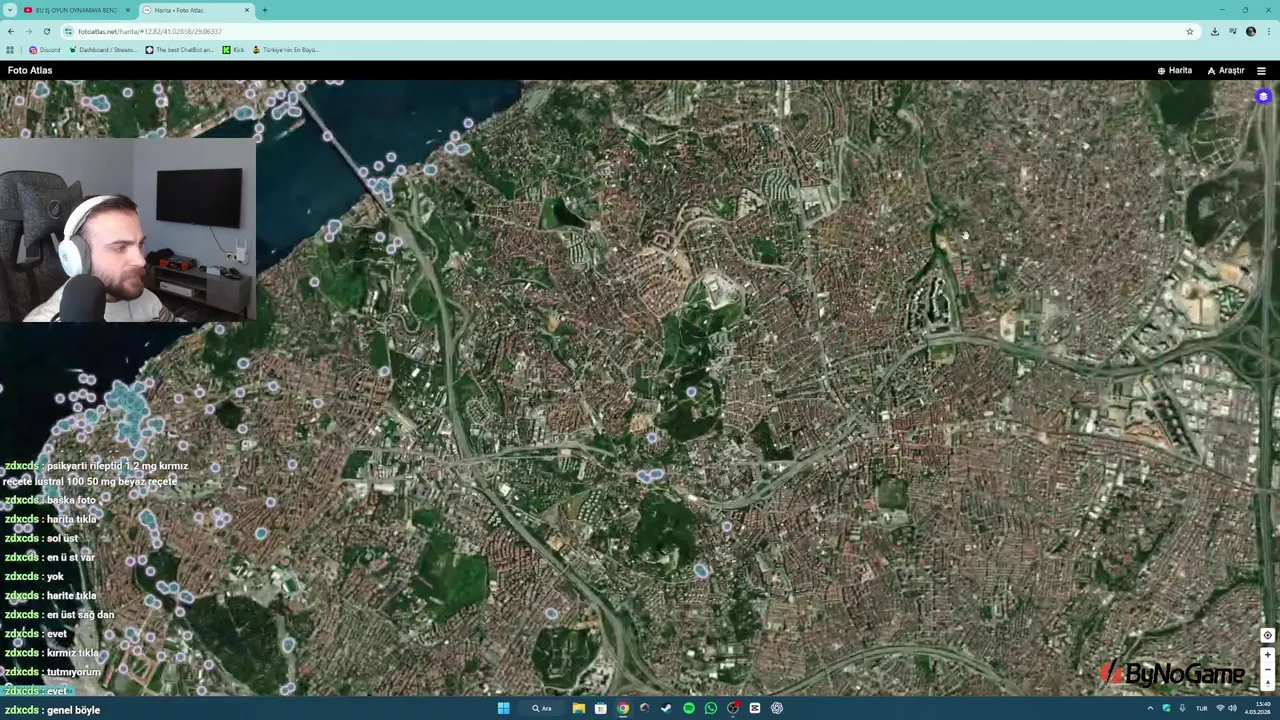This screenshot has height=720, width=1280.
Task: Open the Chrome three-dot menu
Action: [x=1268, y=31]
